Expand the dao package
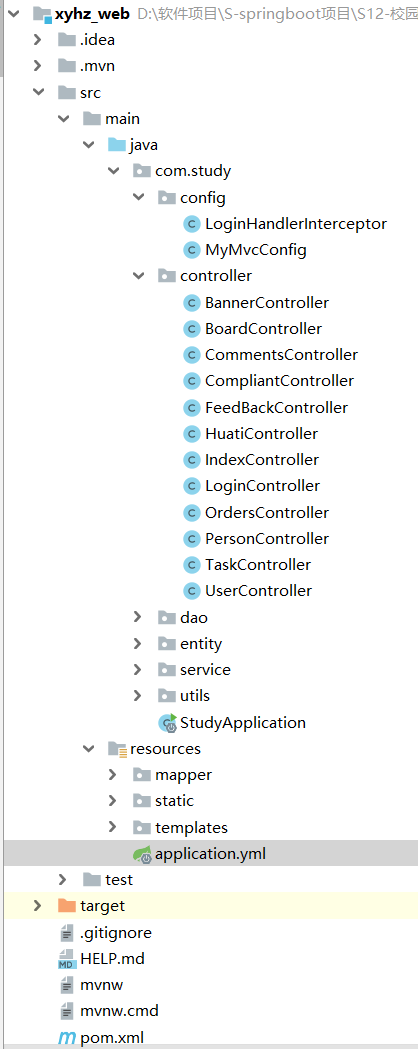 pos(138,617)
